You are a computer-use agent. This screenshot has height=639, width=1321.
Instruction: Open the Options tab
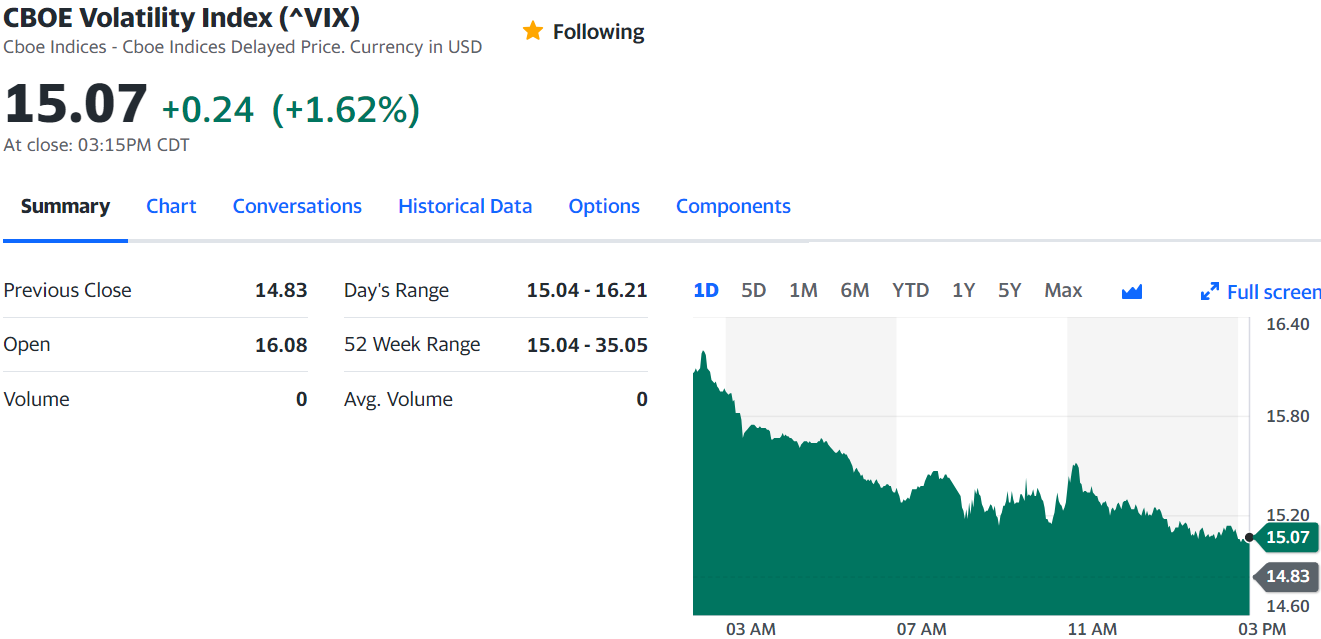pos(604,206)
